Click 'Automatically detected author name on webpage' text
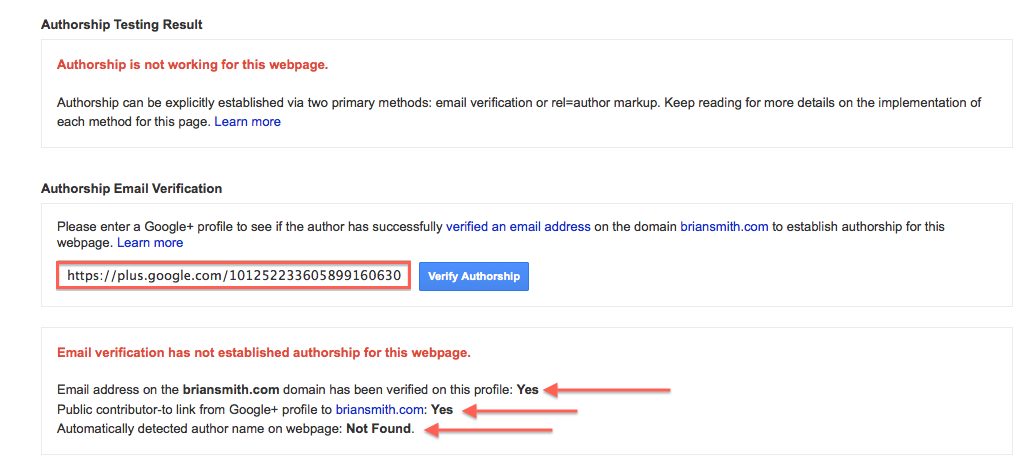This screenshot has width=1035, height=472. coord(200,430)
